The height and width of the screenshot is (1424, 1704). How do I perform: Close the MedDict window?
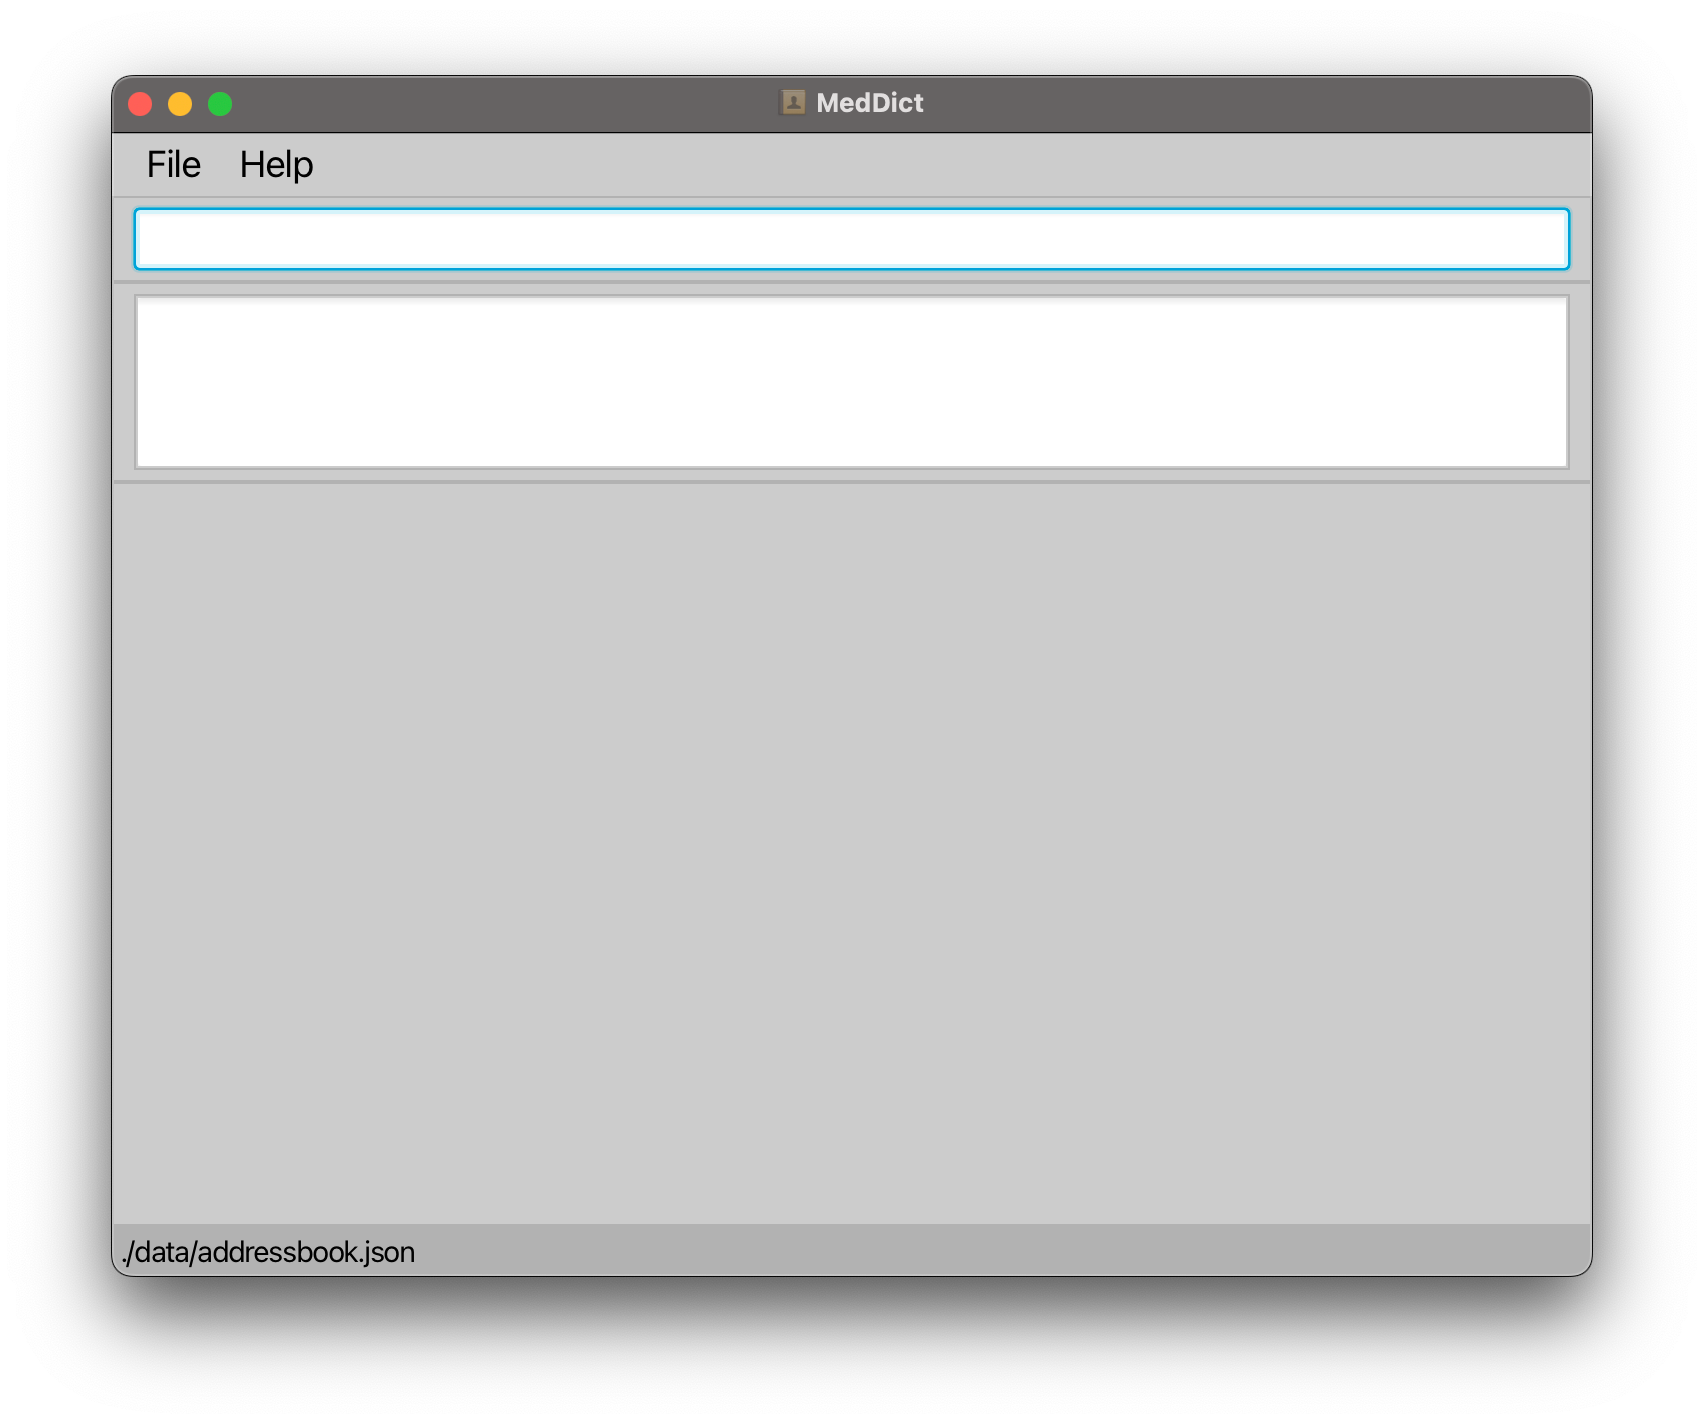[x=140, y=104]
